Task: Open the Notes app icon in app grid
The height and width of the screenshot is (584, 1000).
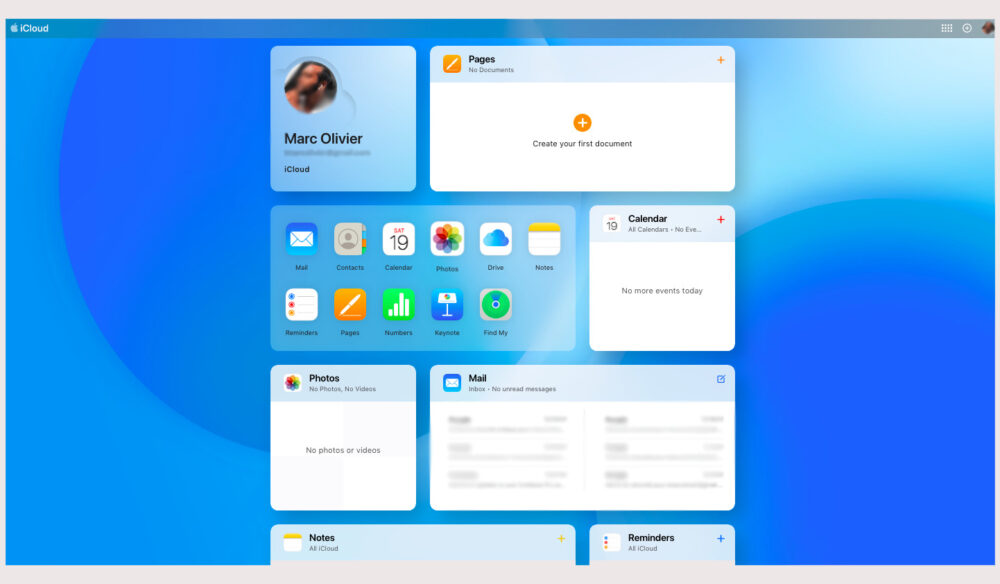Action: coord(544,239)
